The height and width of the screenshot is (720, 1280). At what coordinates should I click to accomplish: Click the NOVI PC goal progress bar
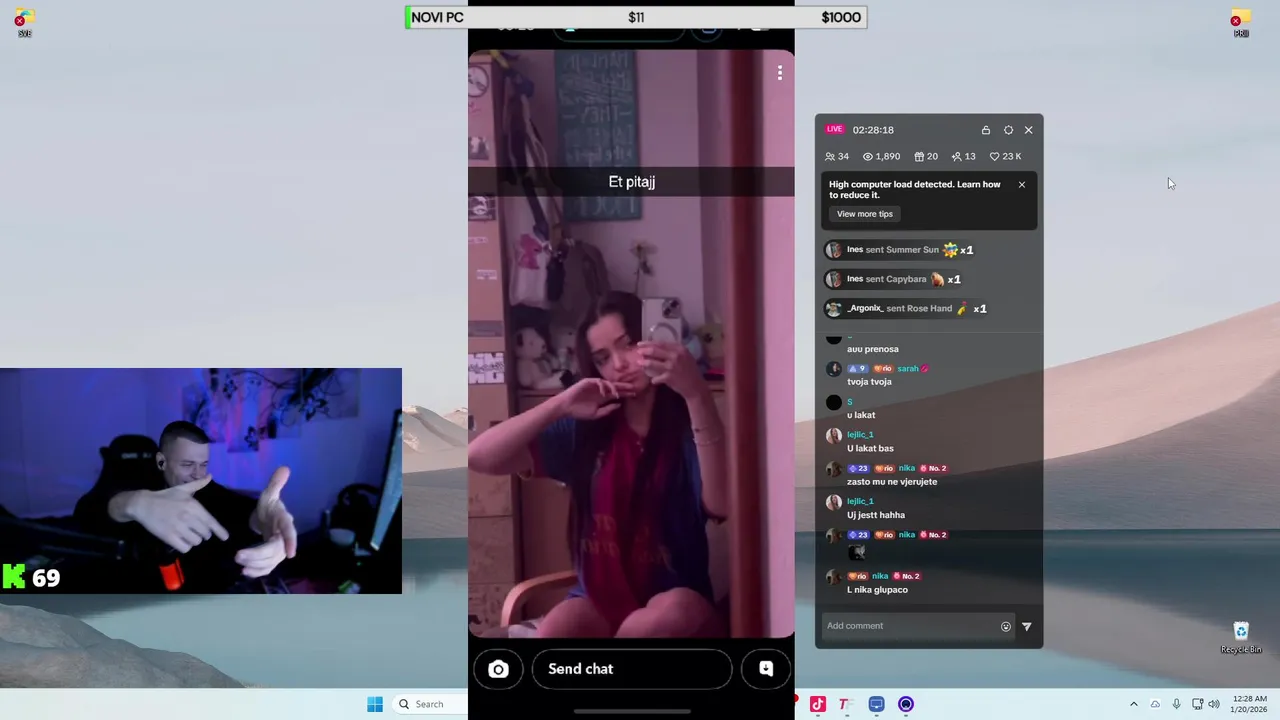[636, 17]
